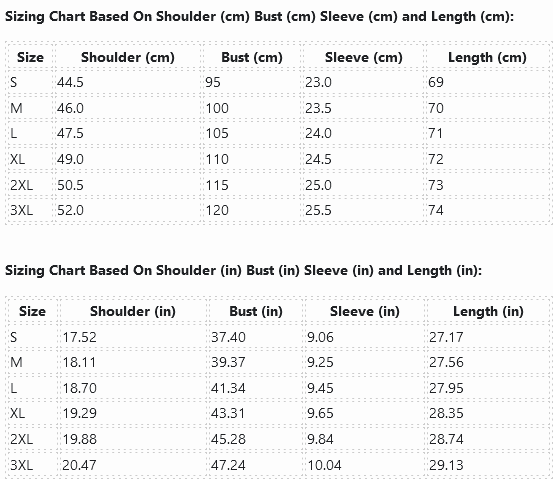The height and width of the screenshot is (479, 553).
Task: Click the Bust (in) column header
Action: pyautogui.click(x=256, y=311)
